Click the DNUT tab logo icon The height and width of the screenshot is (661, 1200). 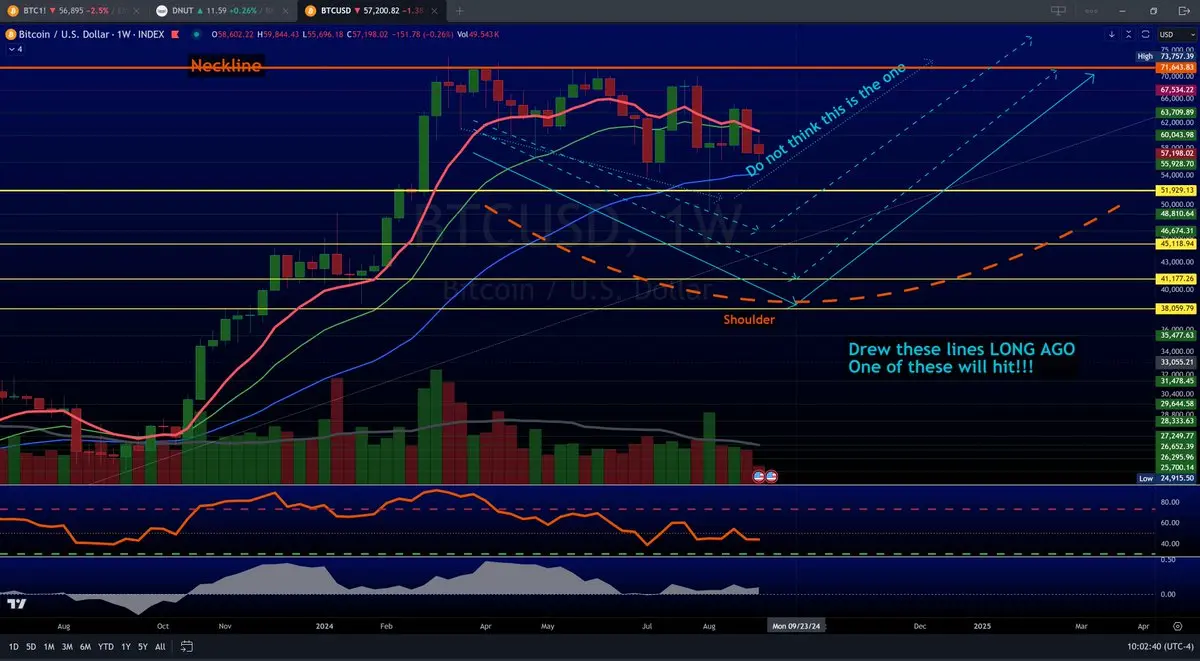(x=161, y=11)
